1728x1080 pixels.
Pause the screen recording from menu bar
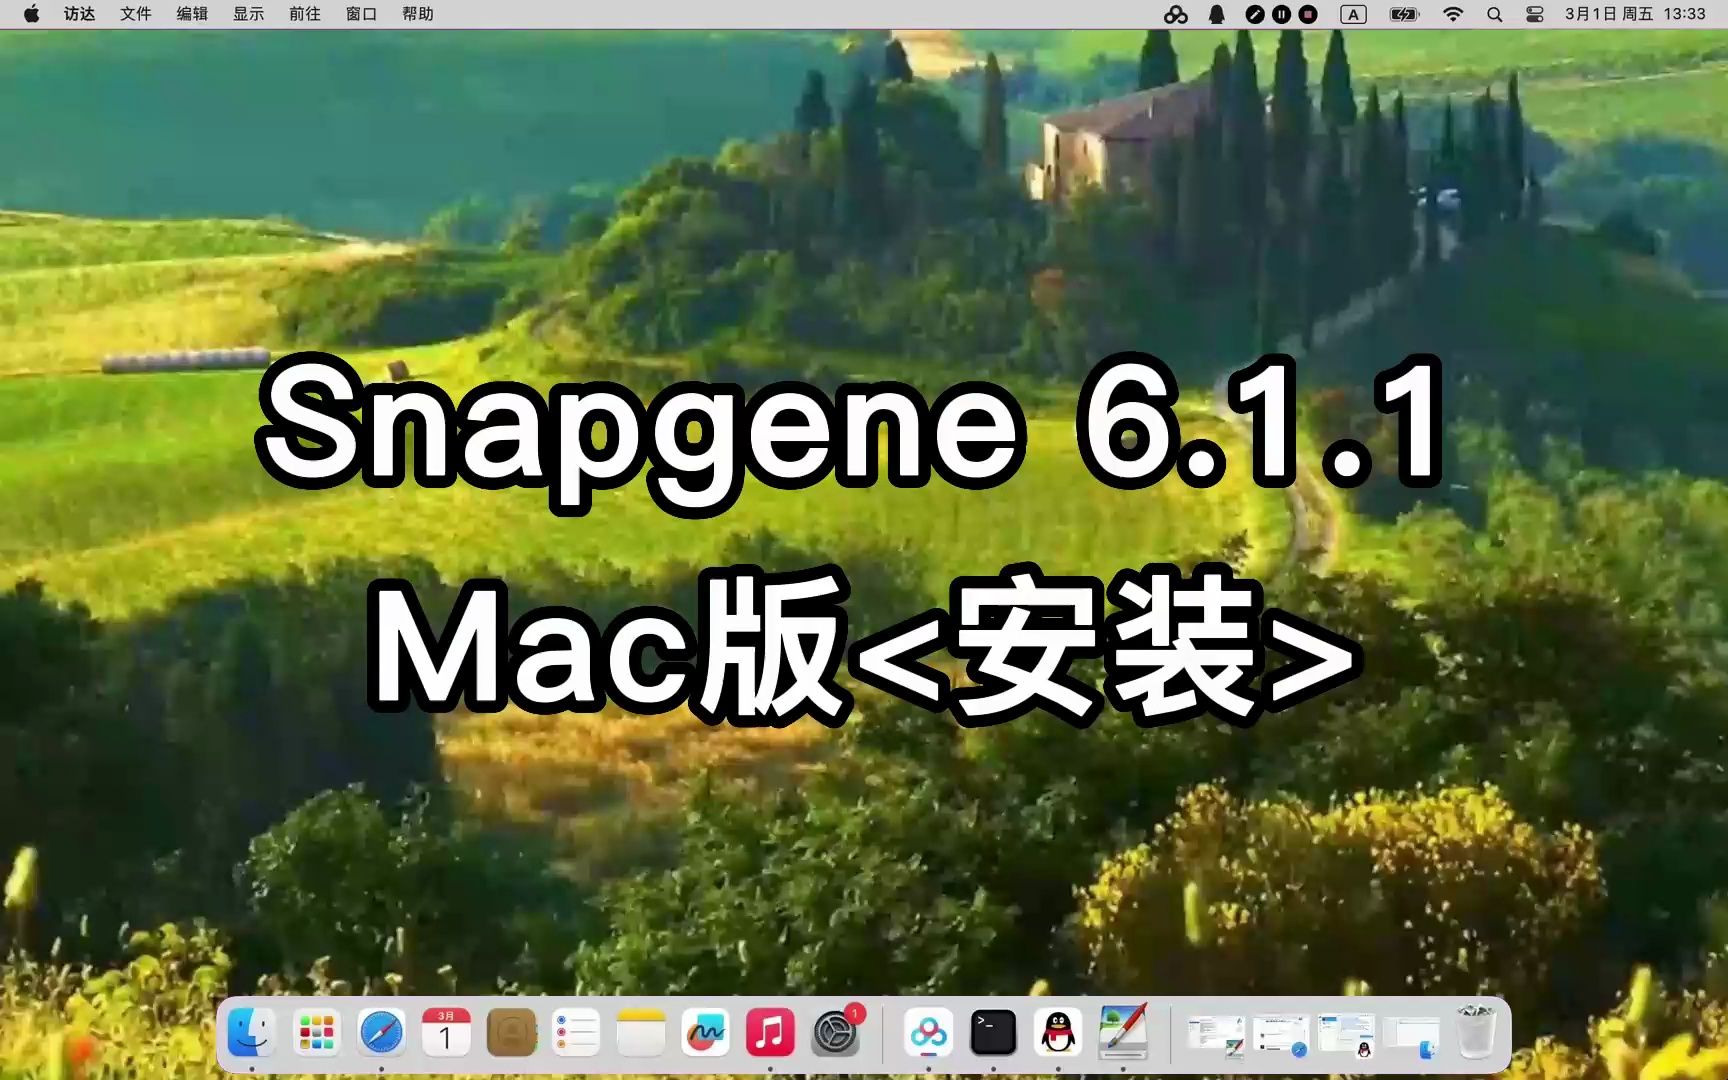(x=1281, y=14)
